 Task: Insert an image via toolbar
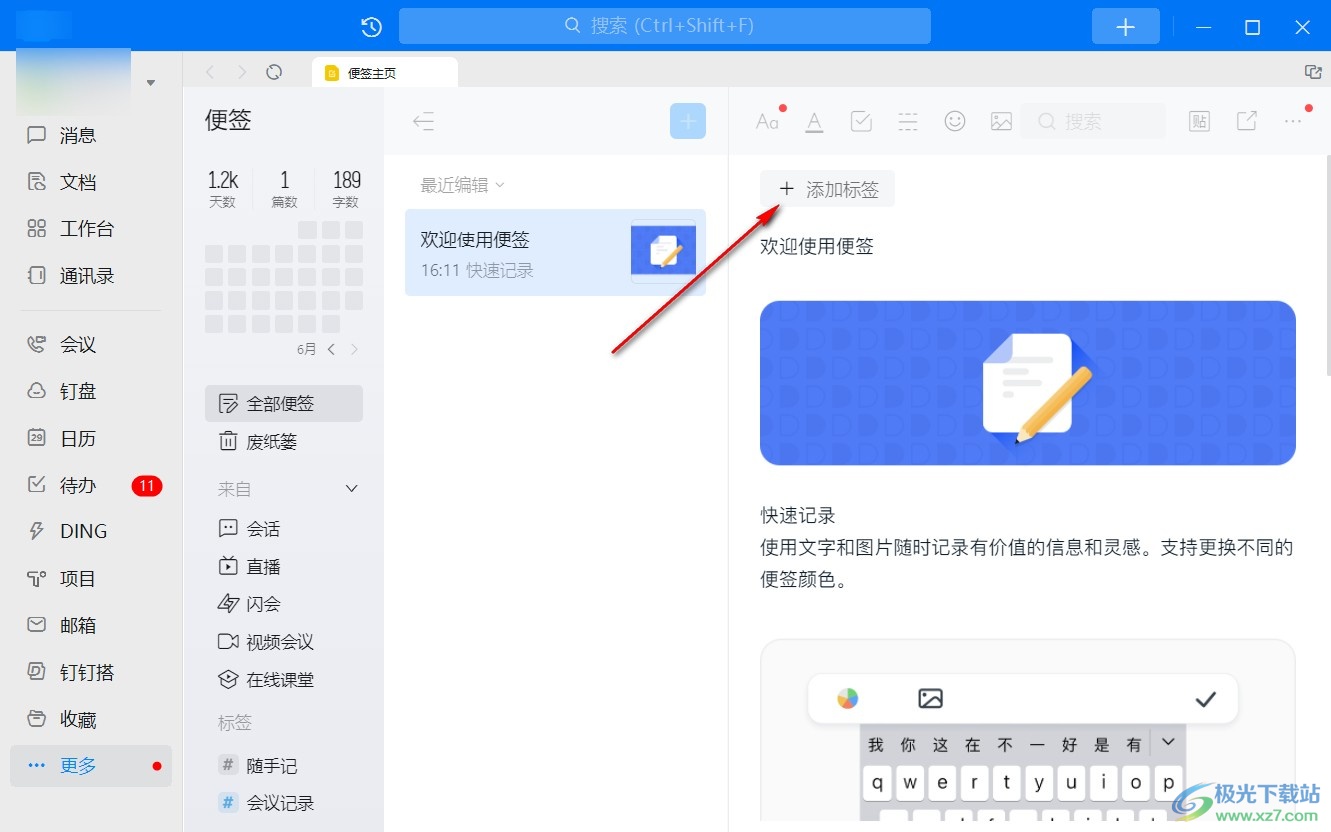pos(1001,122)
